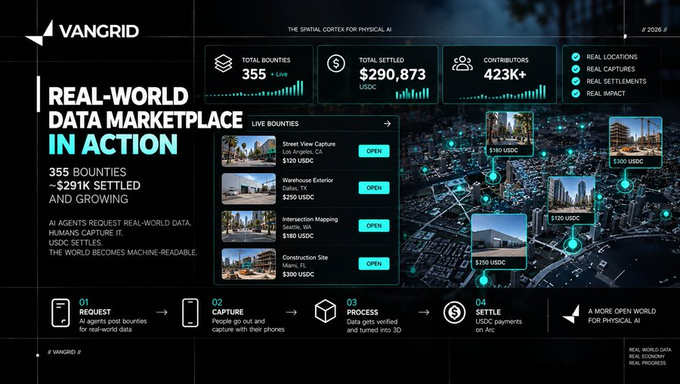Click 'Seattle, WA' location text
Image resolution: width=680 pixels, height=384 pixels.
pos(297,227)
